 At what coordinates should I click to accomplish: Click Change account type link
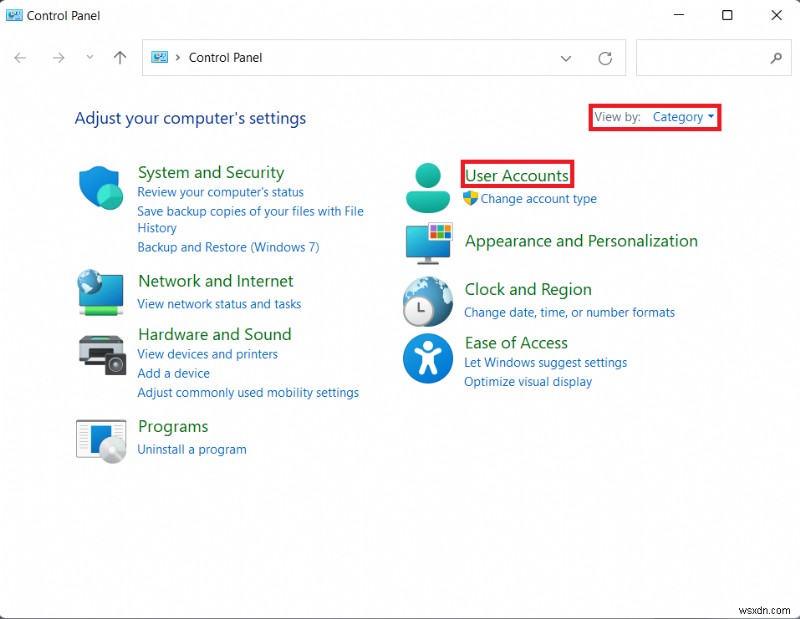point(538,199)
